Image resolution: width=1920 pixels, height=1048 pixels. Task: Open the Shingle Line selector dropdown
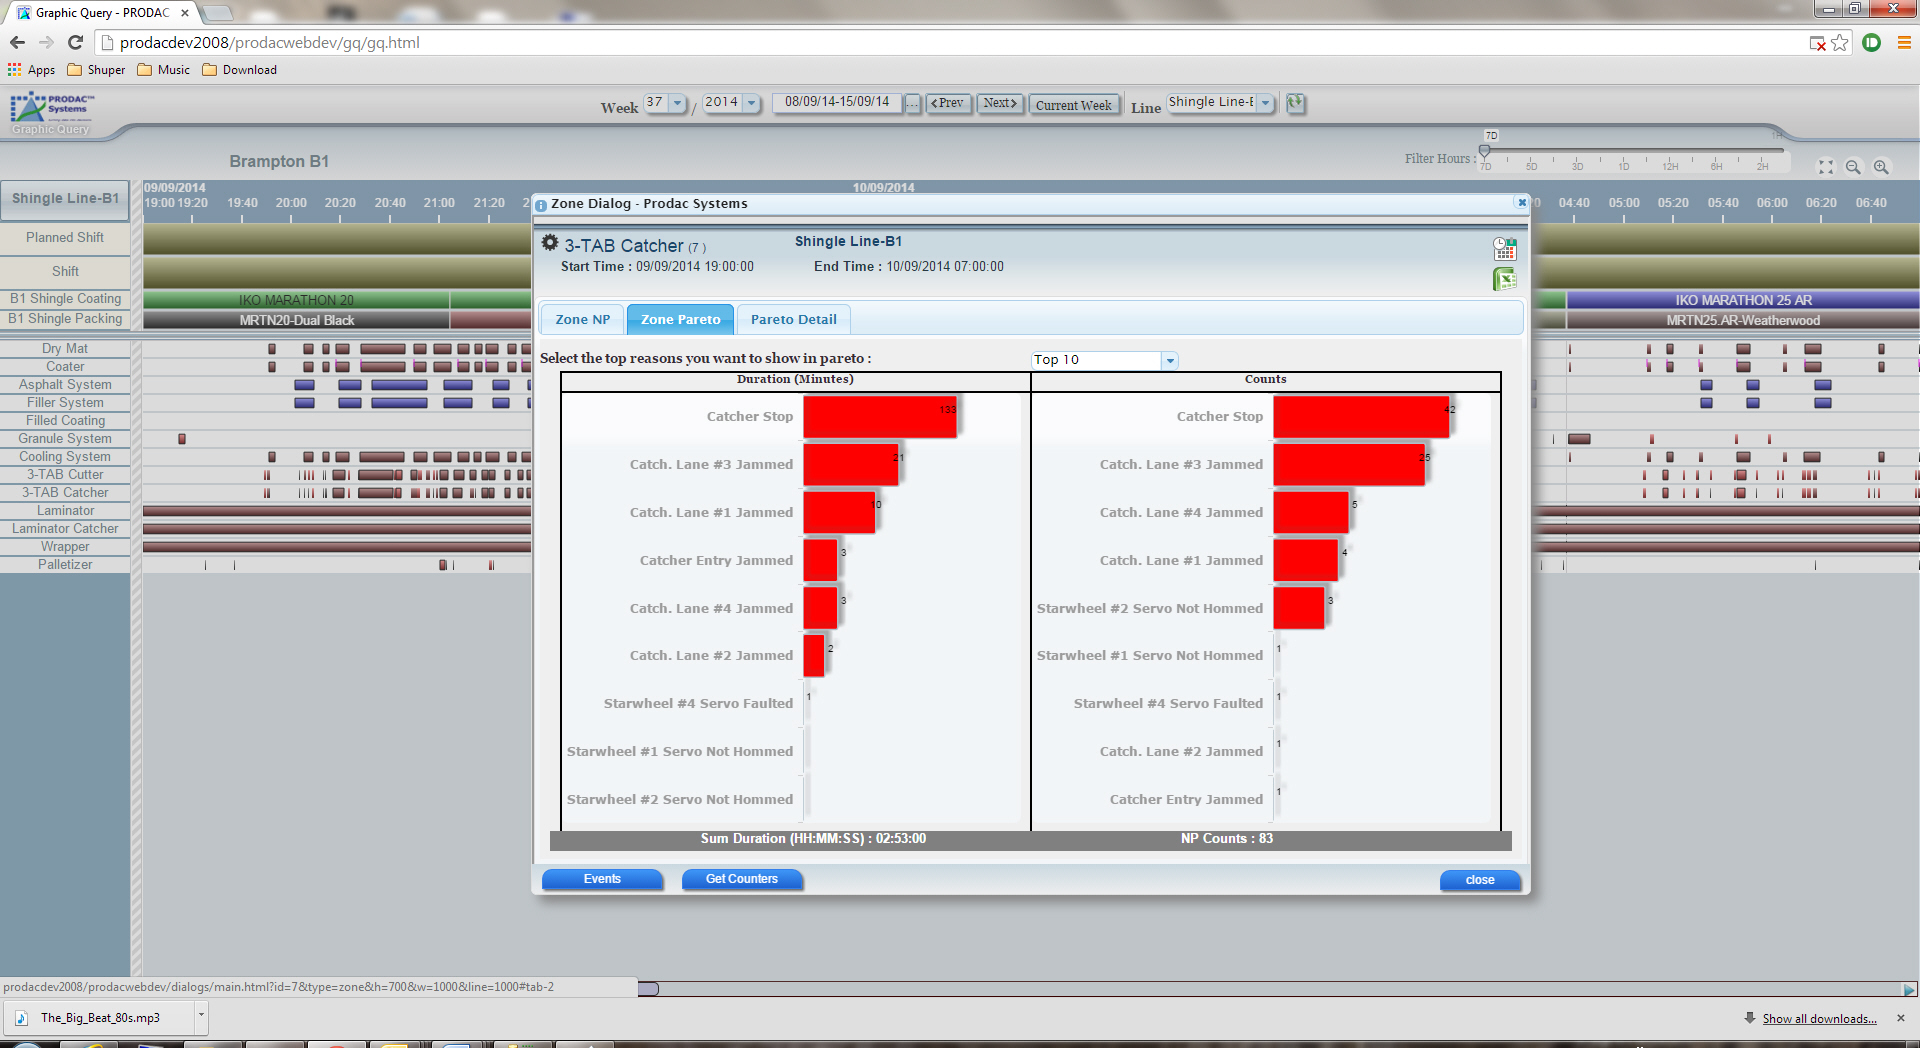pyautogui.click(x=1265, y=103)
